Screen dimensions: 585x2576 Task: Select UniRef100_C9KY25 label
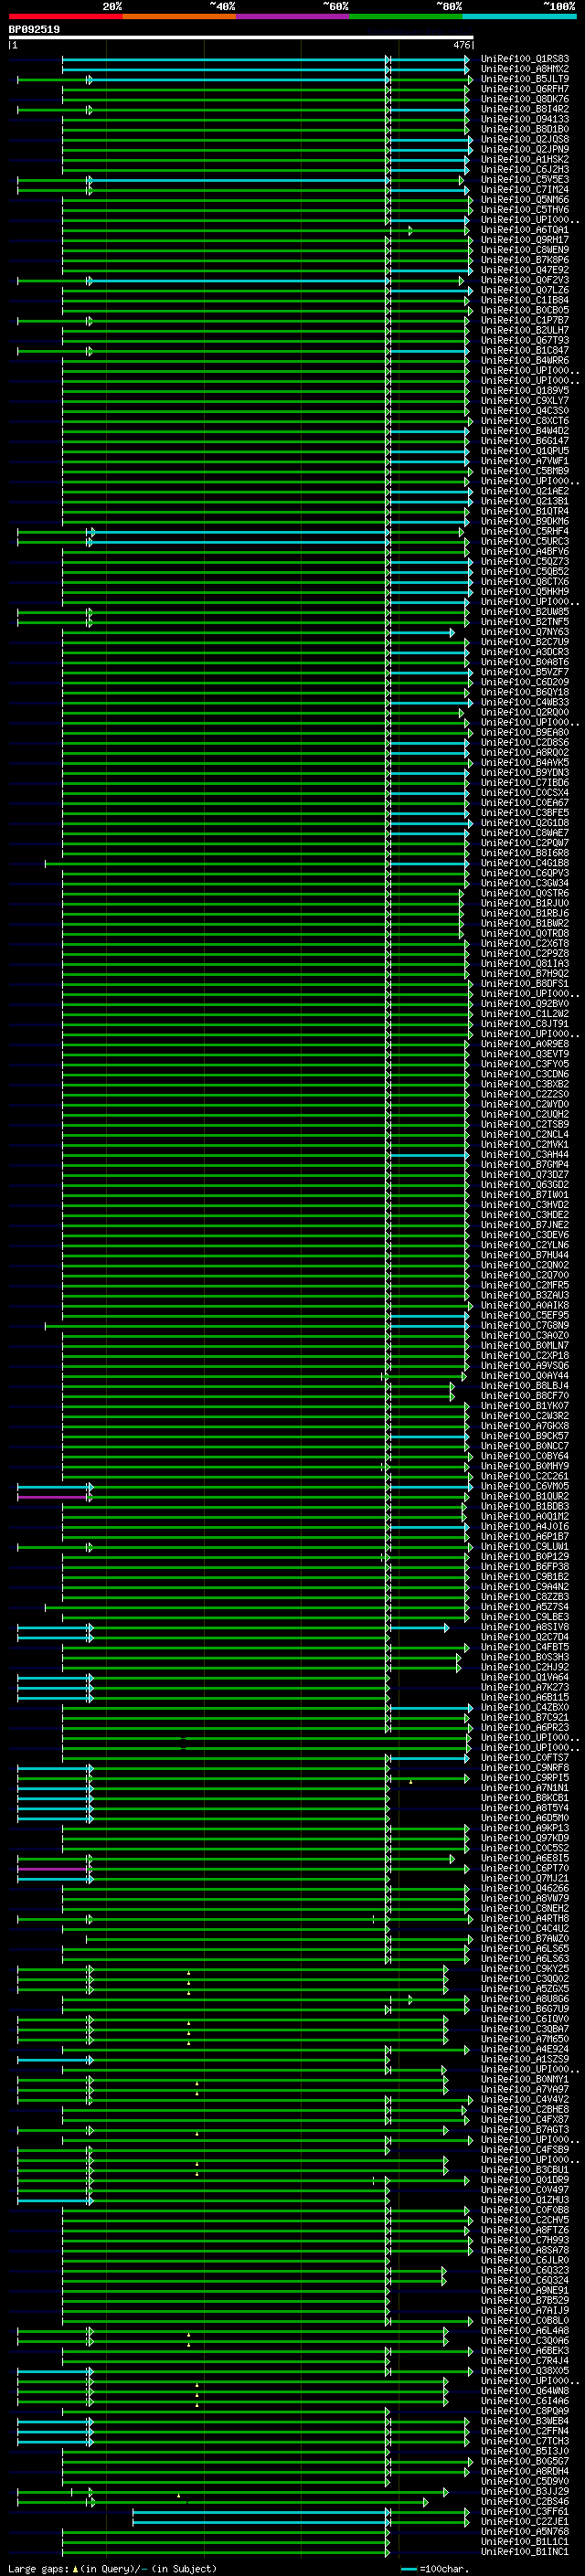tap(525, 1970)
